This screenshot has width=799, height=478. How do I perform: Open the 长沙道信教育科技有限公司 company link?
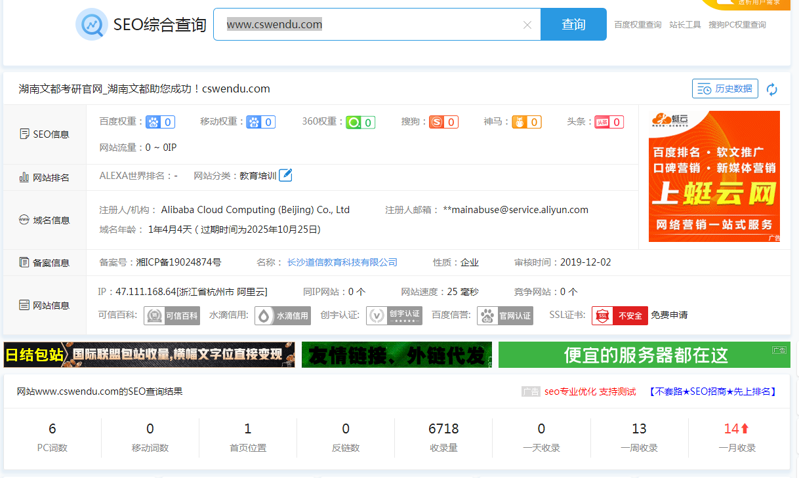click(x=342, y=262)
